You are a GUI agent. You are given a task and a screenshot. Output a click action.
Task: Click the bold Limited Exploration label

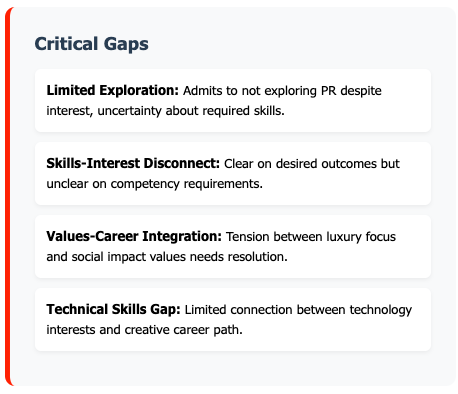(113, 90)
